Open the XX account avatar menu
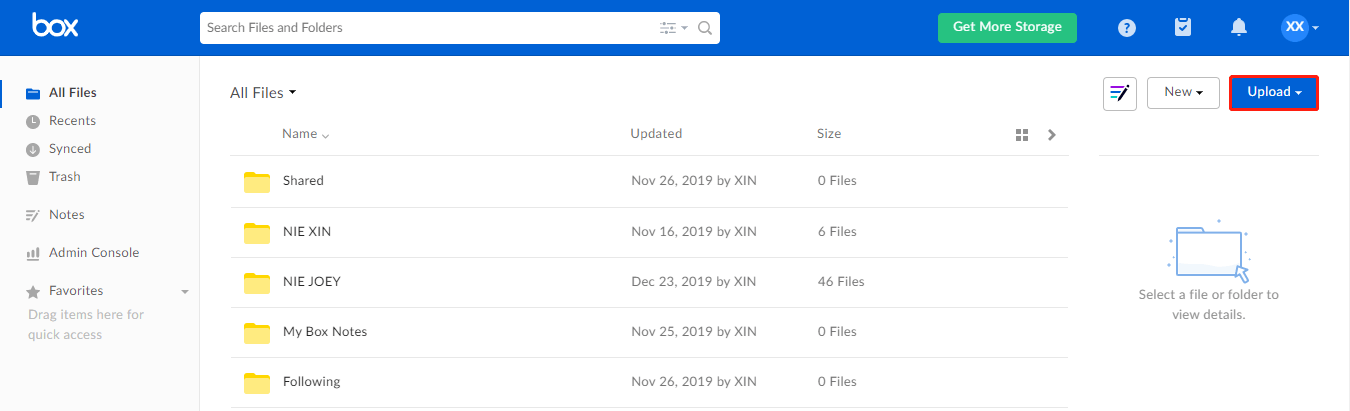 pos(1300,27)
